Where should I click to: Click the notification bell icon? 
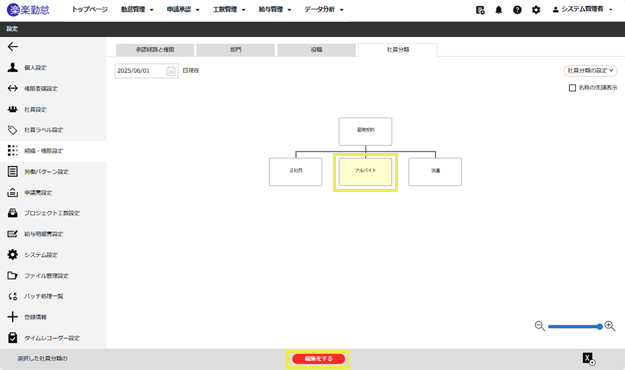pyautogui.click(x=499, y=10)
